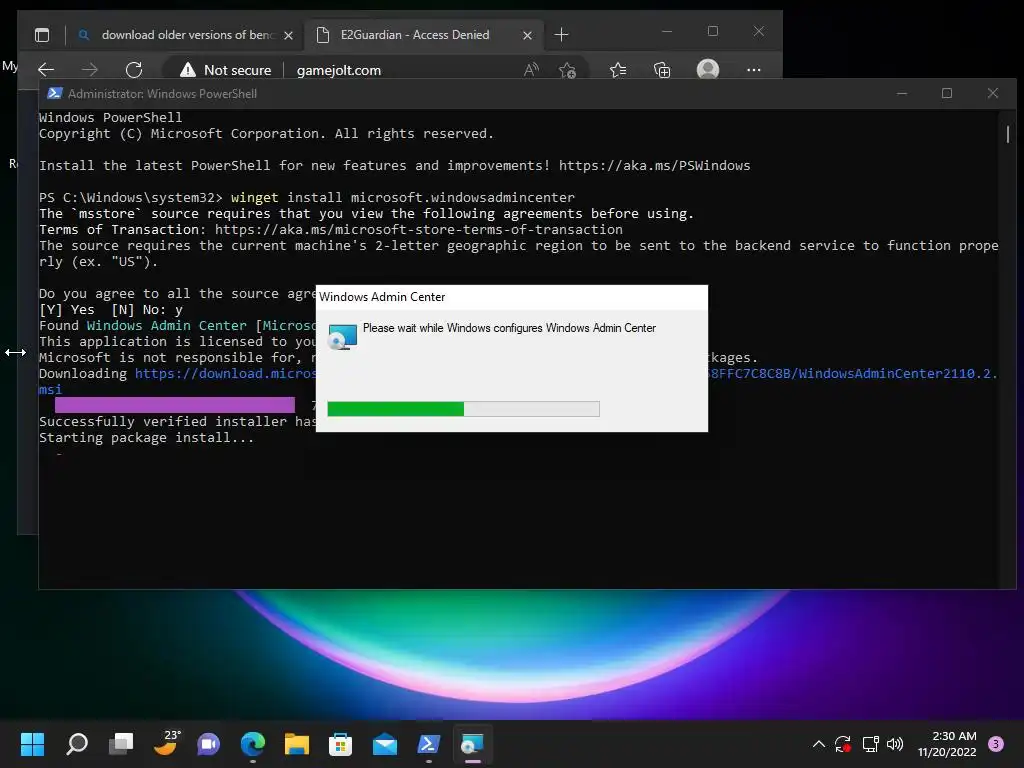1024x768 pixels.
Task: Click the Windows Admin Center dialog title
Action: [382, 296]
